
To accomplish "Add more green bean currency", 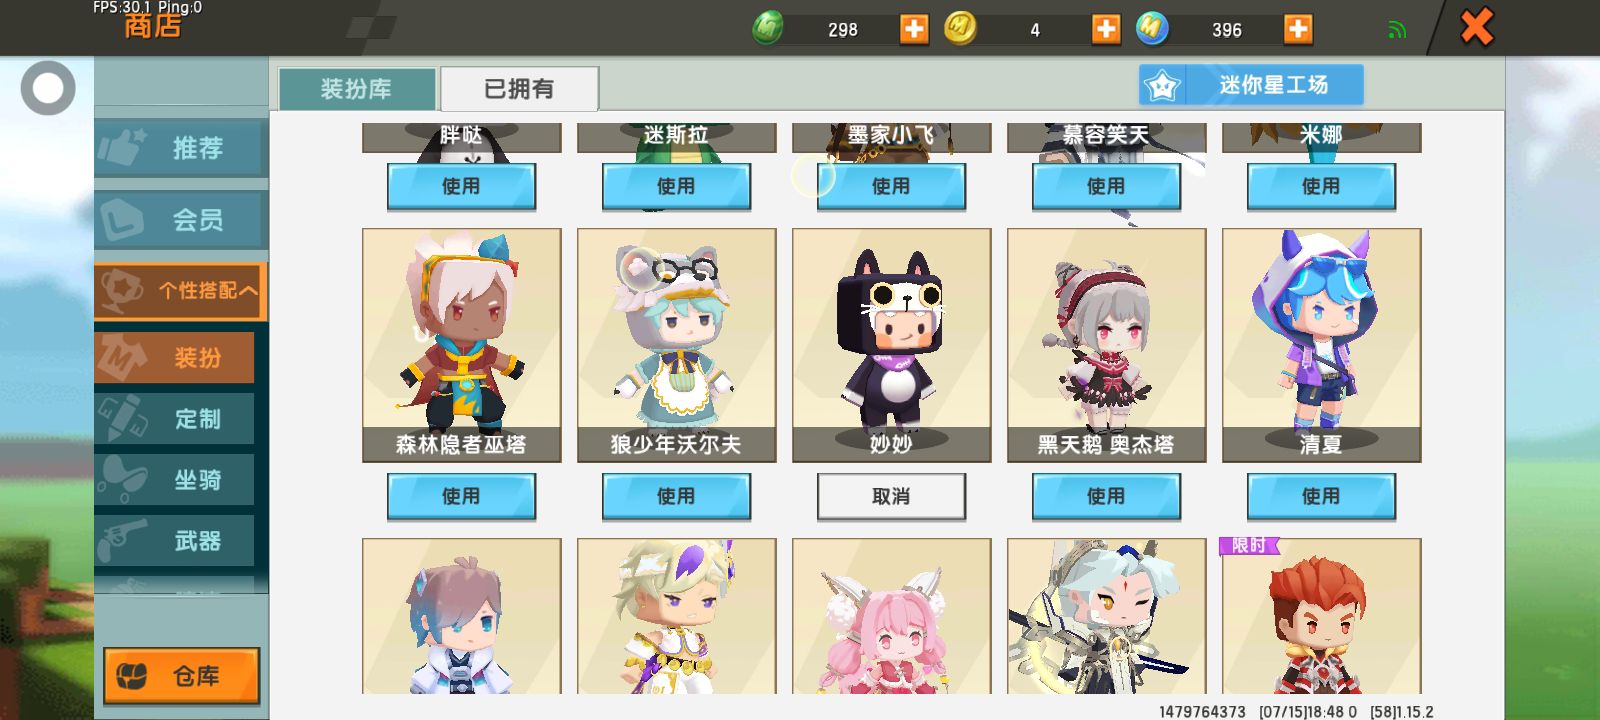I will 914,29.
